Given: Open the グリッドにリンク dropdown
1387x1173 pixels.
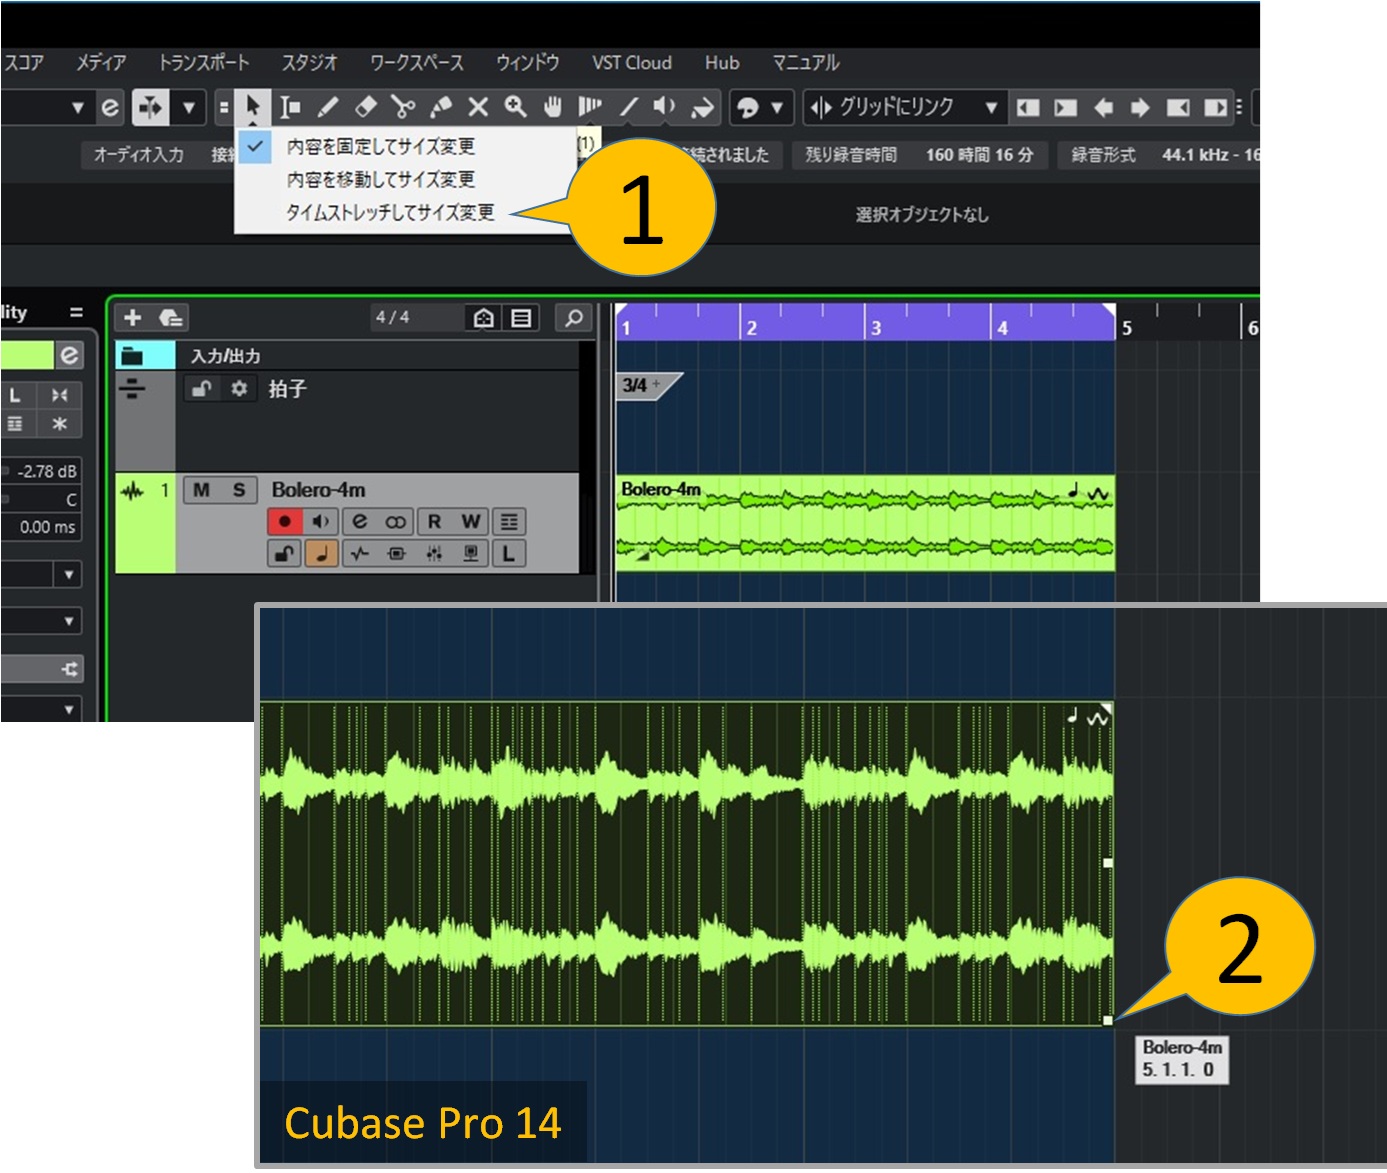Looking at the screenshot, I should (x=991, y=107).
